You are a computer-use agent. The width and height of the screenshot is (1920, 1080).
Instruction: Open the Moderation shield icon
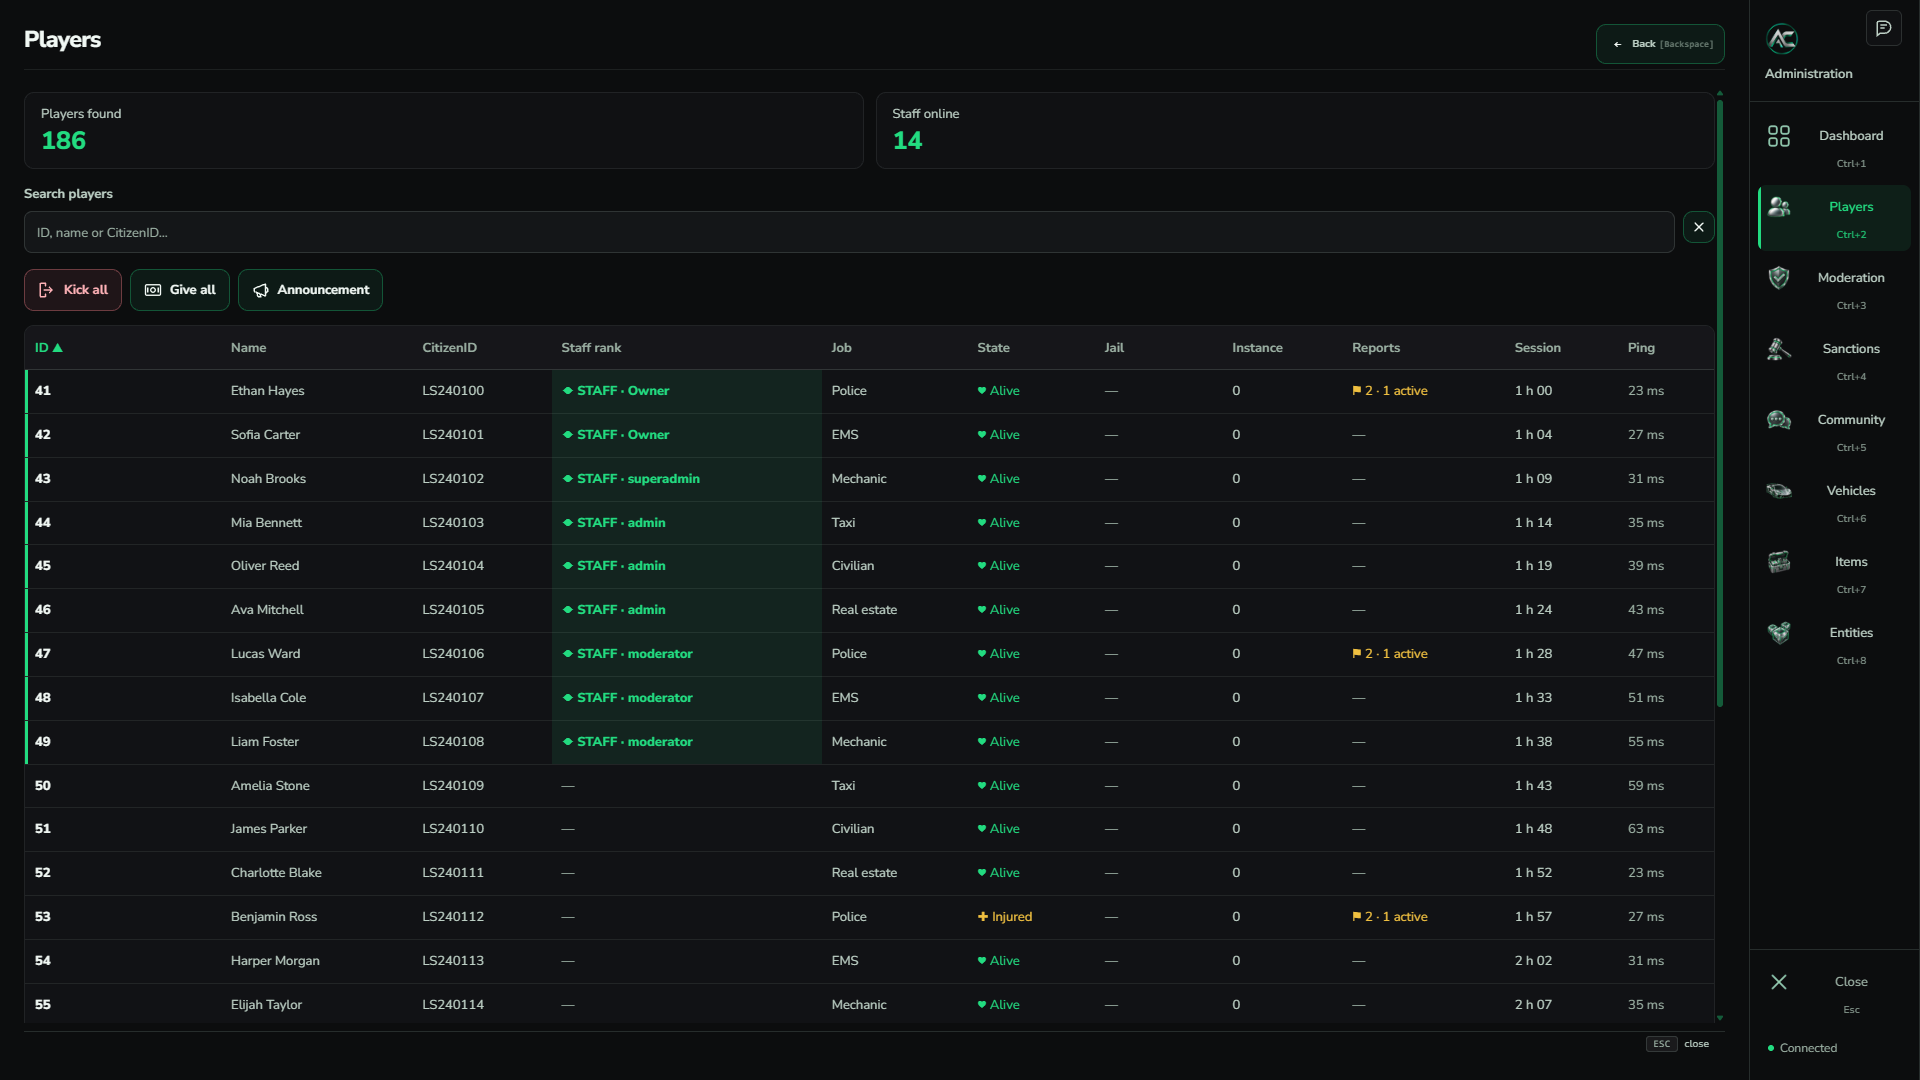(x=1778, y=278)
